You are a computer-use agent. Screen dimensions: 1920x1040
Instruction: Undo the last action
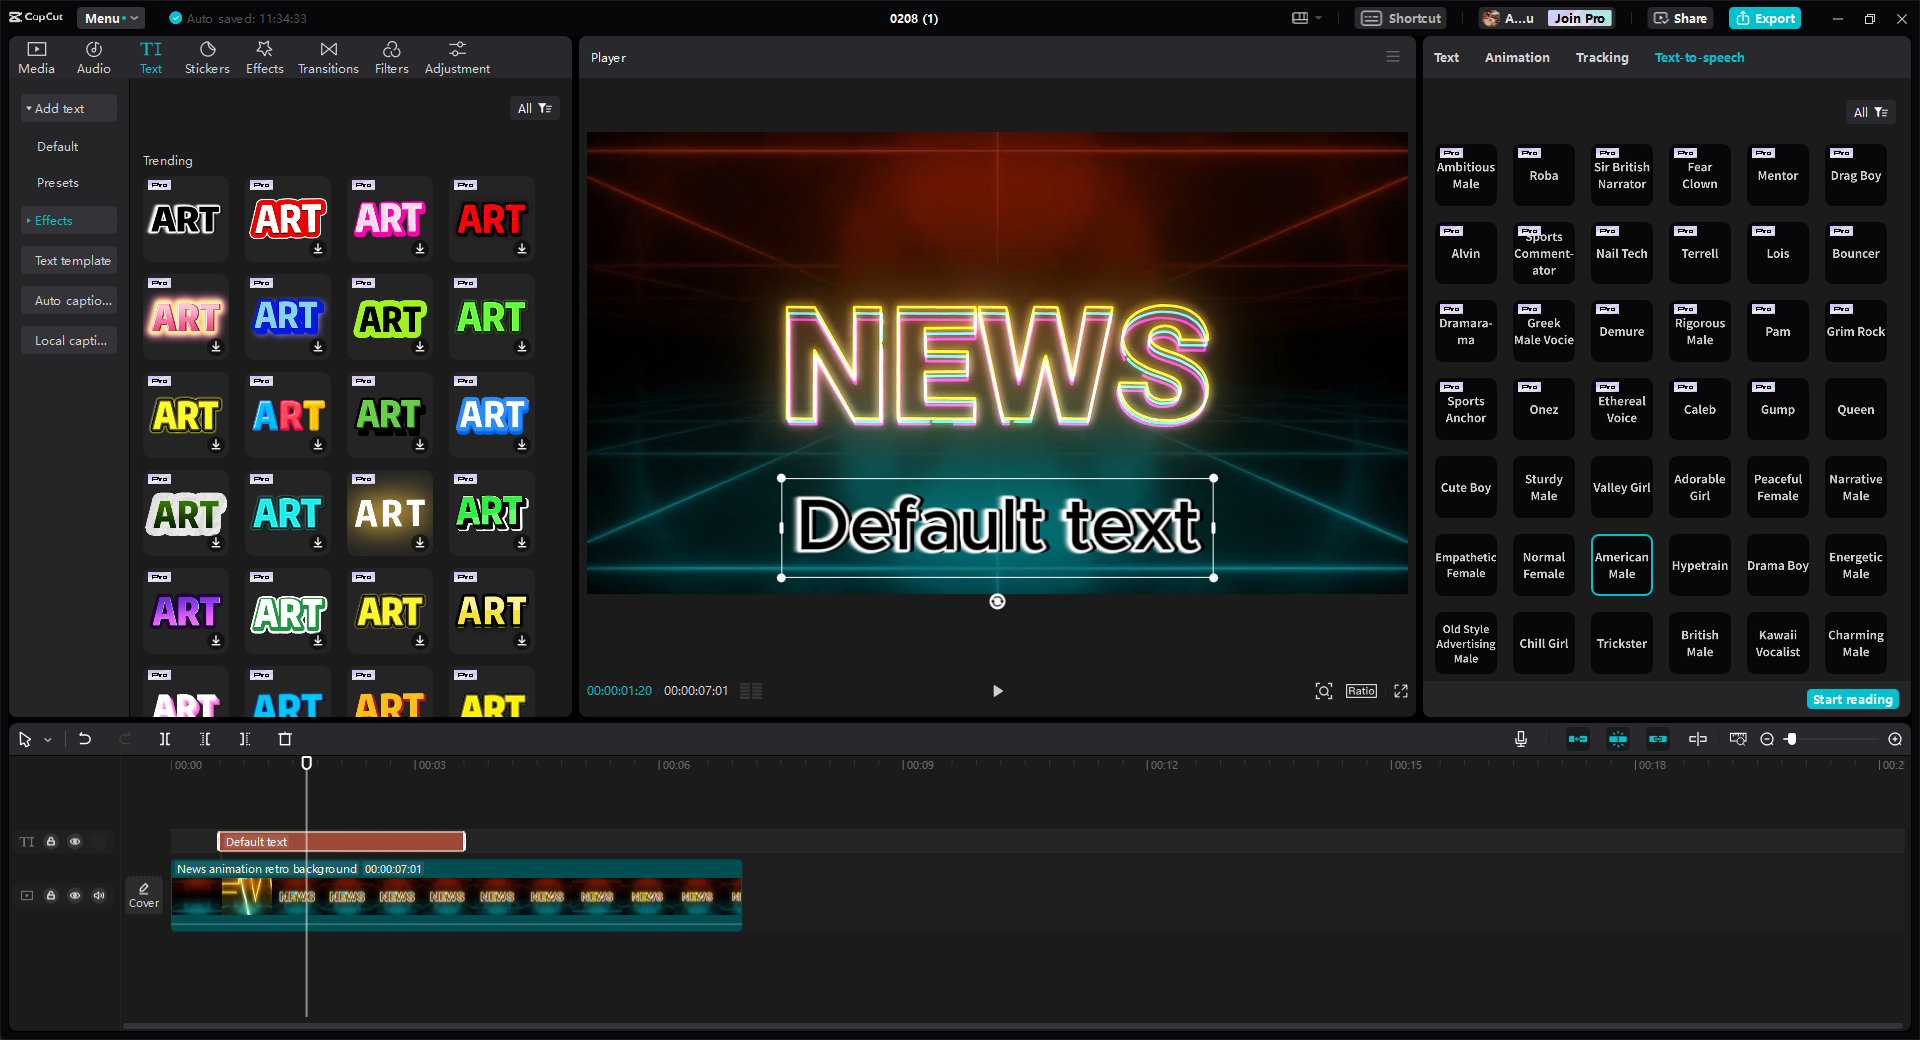pyautogui.click(x=85, y=739)
